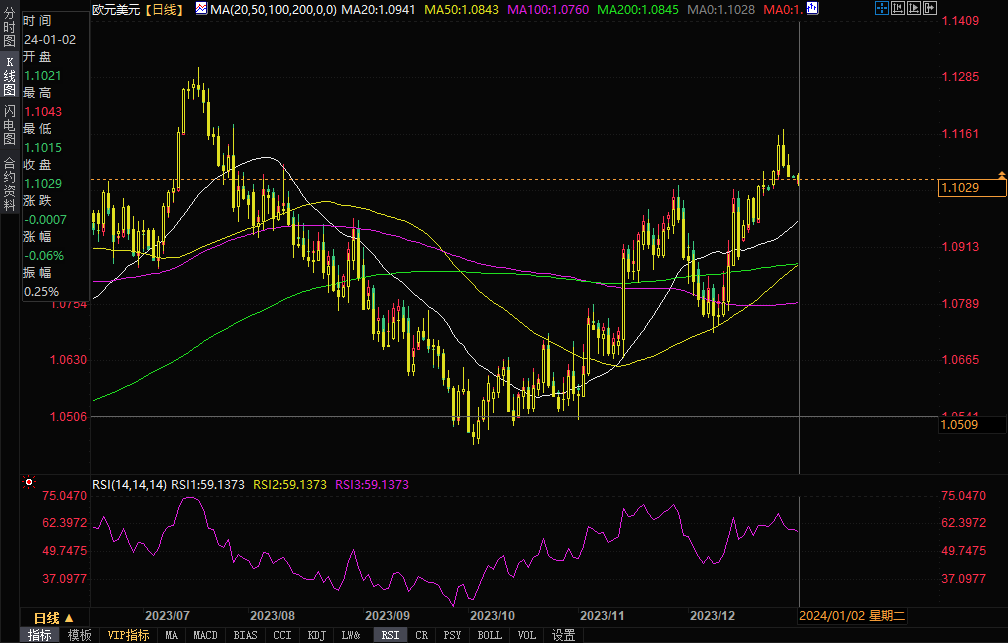
Task: Click the right-side 75.0470 RSI axis label
Action: pyautogui.click(x=963, y=496)
